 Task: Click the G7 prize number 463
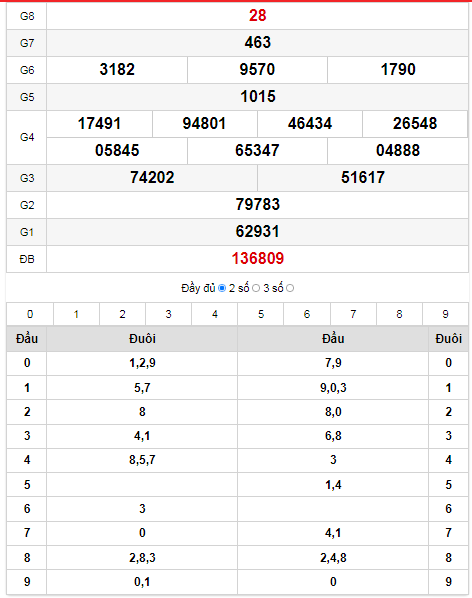(x=258, y=42)
